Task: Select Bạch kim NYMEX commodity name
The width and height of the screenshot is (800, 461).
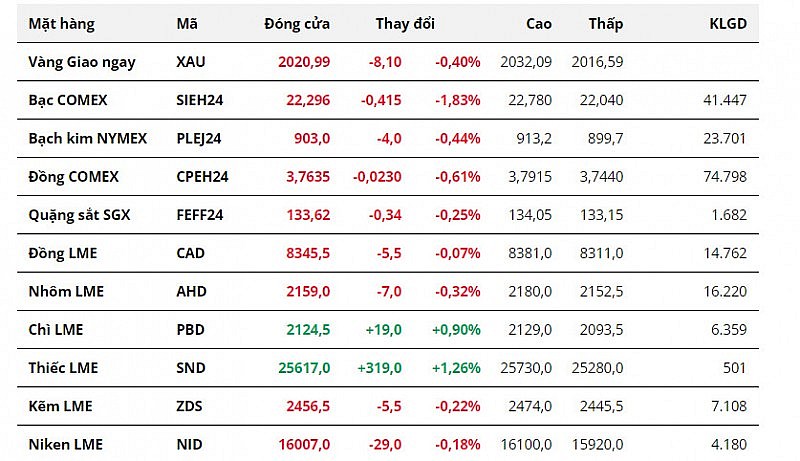Action: click(87, 138)
